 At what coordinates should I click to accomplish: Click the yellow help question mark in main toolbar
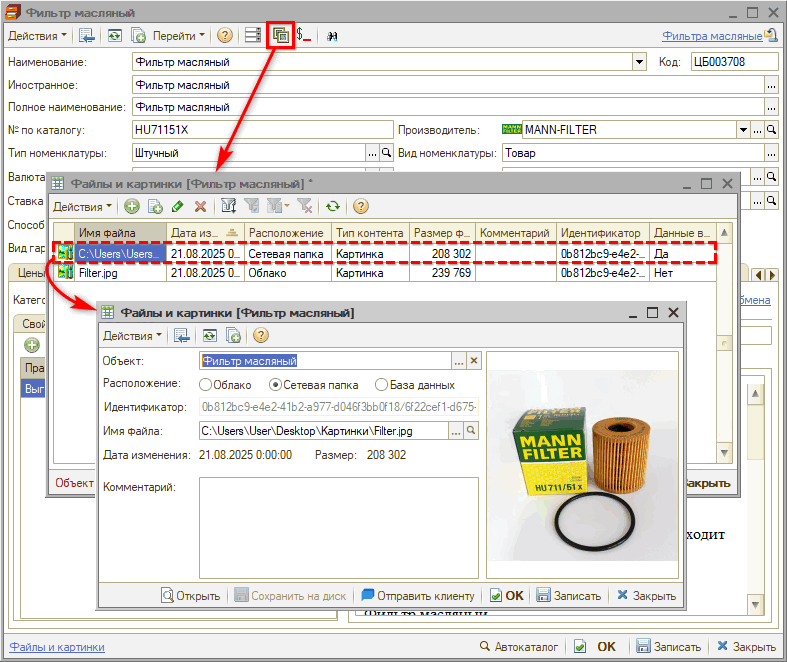pos(225,35)
